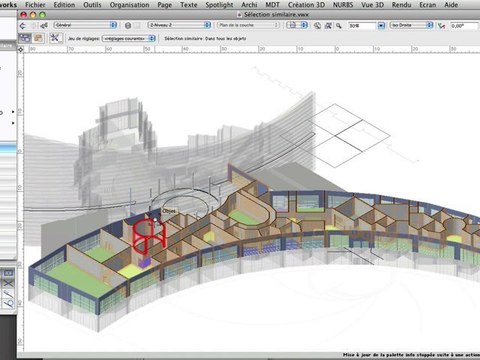This screenshot has height=360, width=480.
Task: Open the Vue 3D menu
Action: point(372,5)
